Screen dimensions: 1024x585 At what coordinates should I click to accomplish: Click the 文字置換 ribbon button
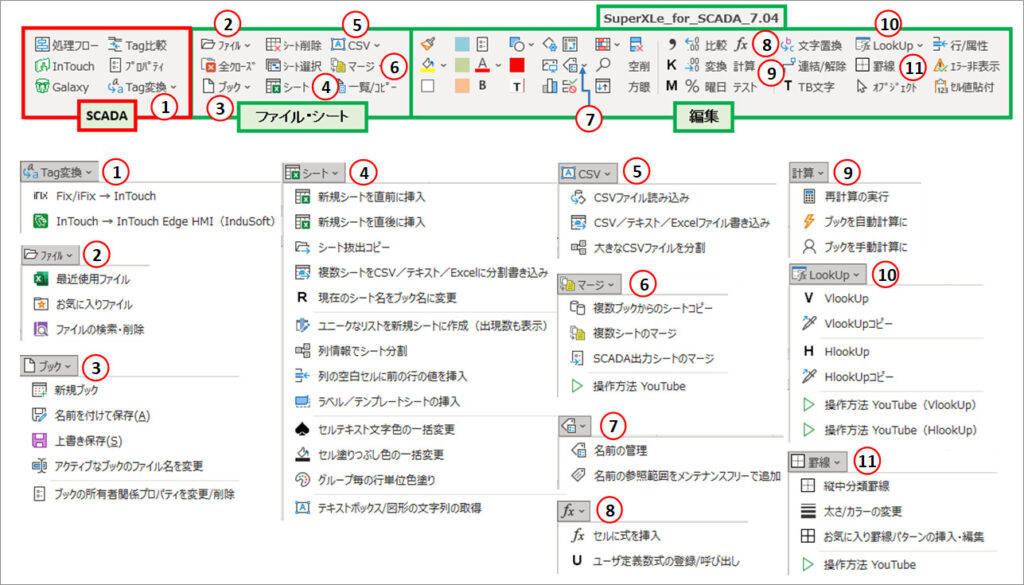[x=811, y=45]
